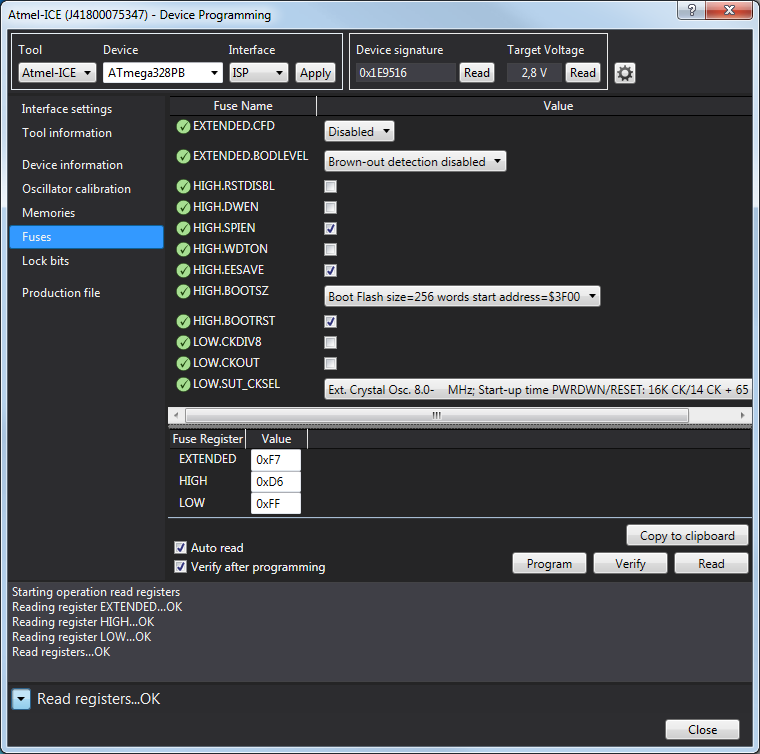Click green status icon beside EXTENDED.CFD
The image size is (760, 754).
[x=183, y=126]
